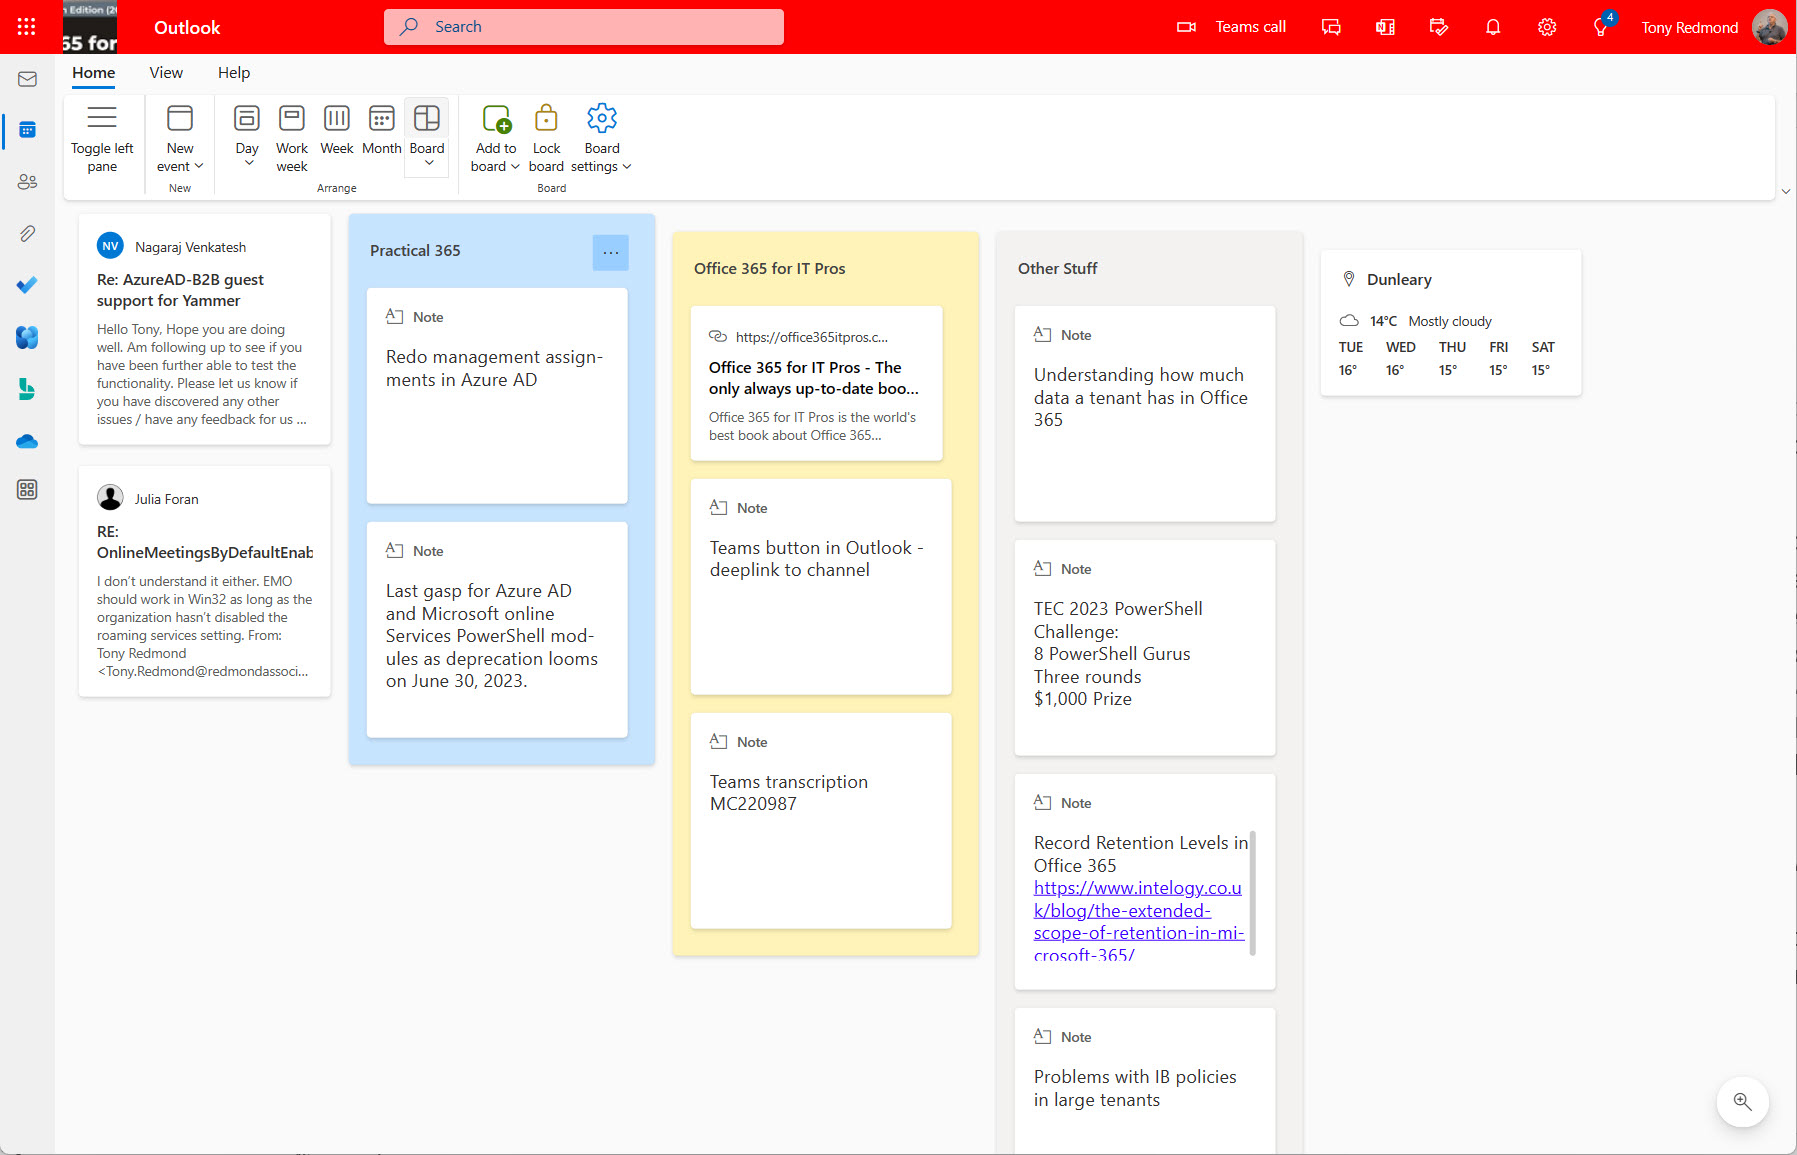Open Calendar from the left sidebar
Screen dimensions: 1797x1155
pos(27,130)
